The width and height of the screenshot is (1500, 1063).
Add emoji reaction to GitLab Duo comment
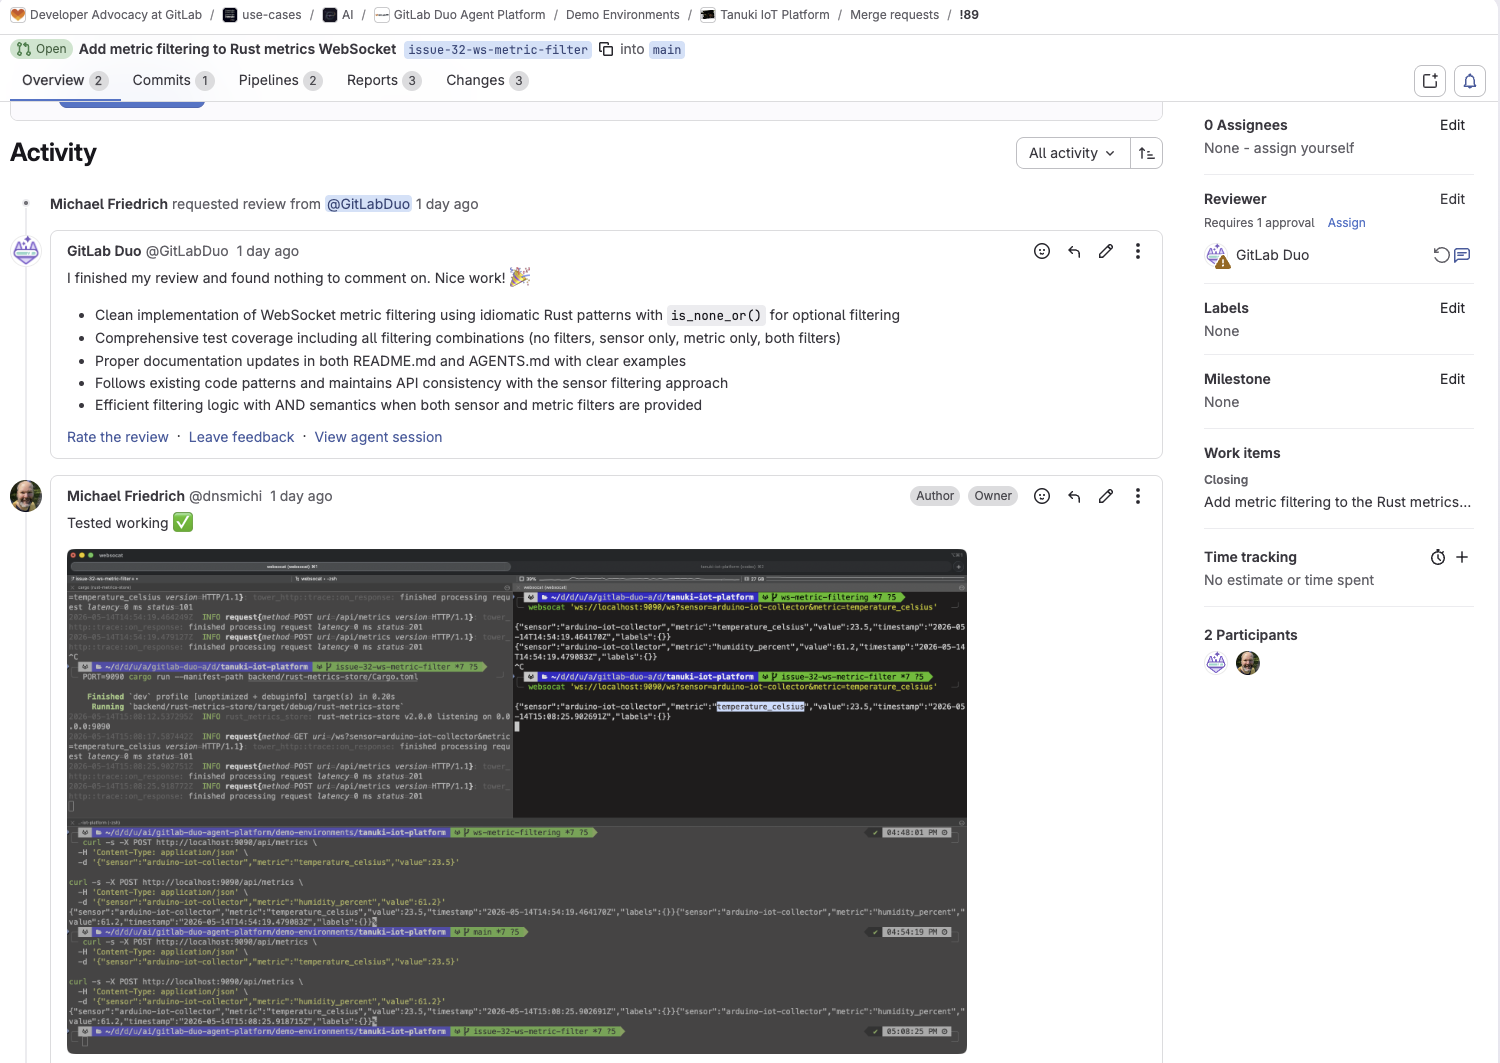[1042, 251]
